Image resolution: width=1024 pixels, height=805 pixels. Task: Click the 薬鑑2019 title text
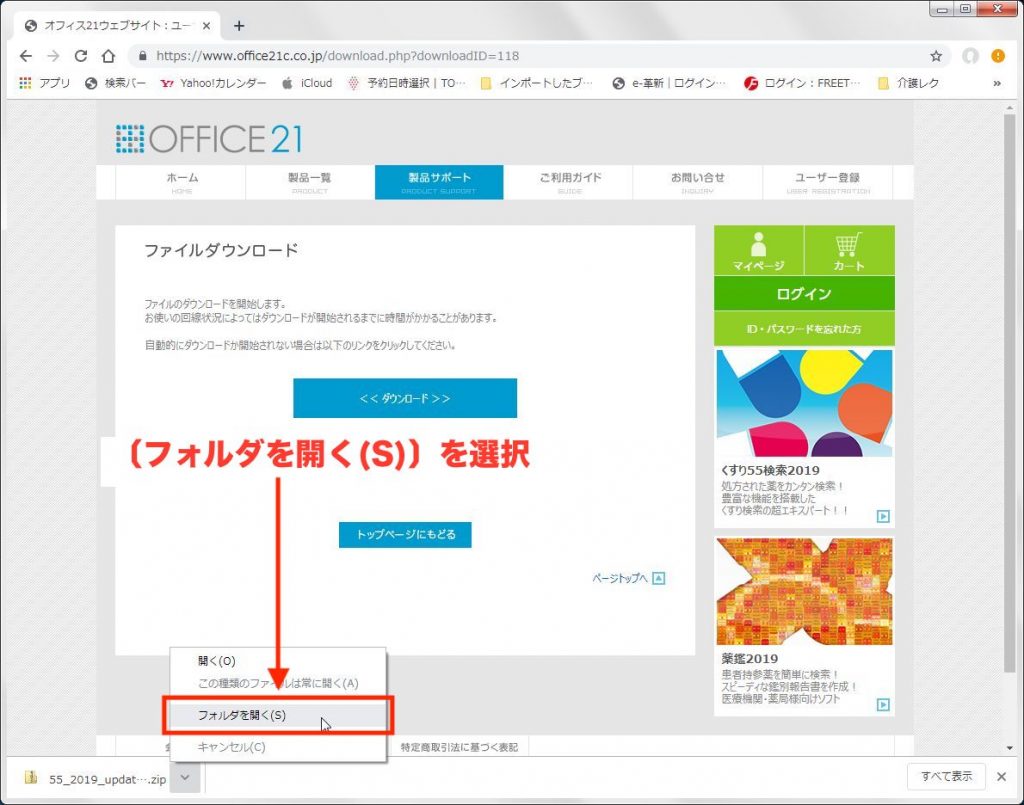tap(750, 659)
